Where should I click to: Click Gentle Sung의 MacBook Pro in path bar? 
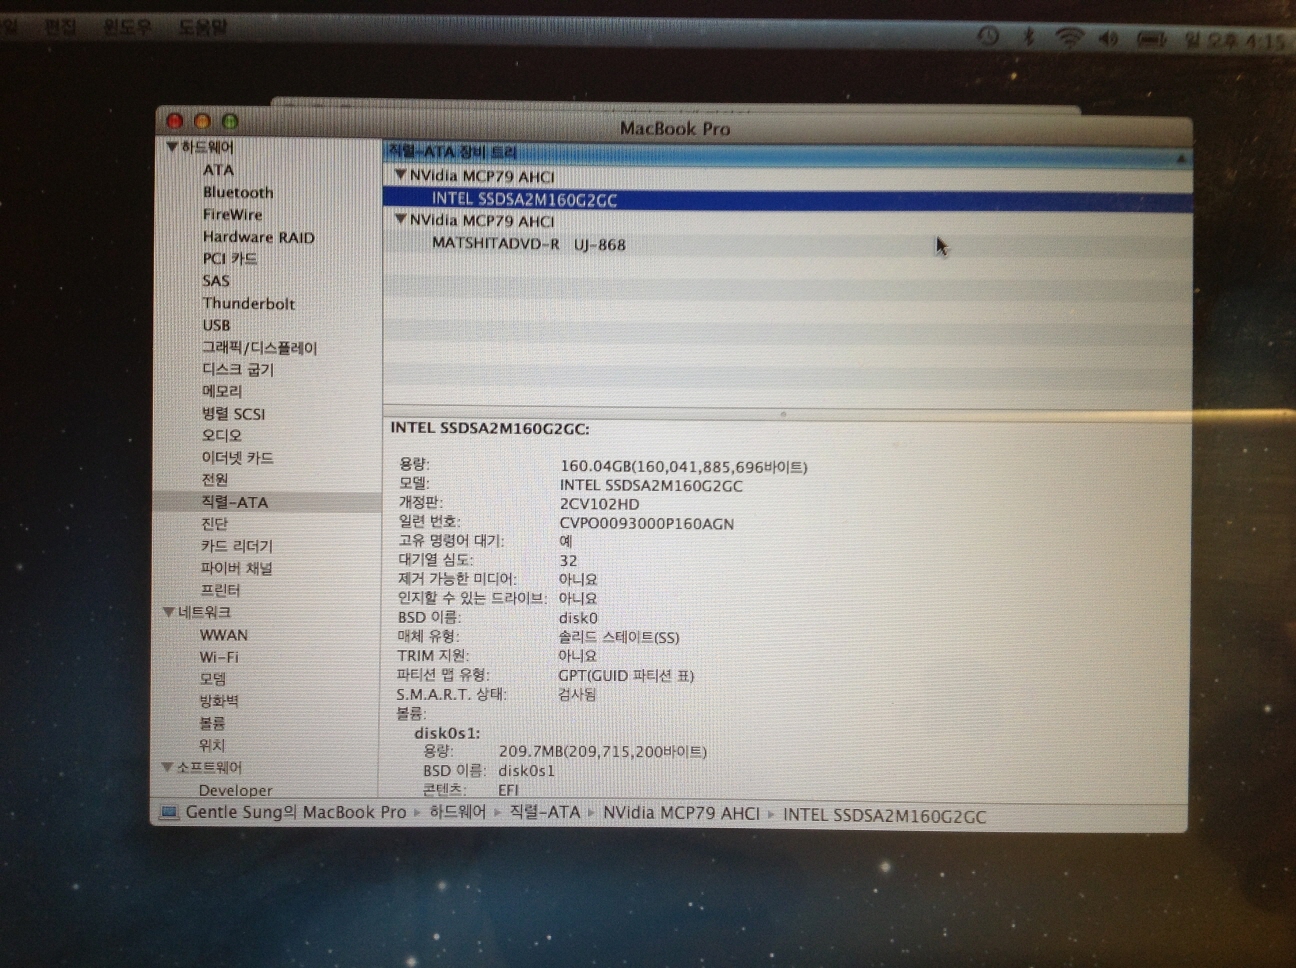pyautogui.click(x=296, y=812)
